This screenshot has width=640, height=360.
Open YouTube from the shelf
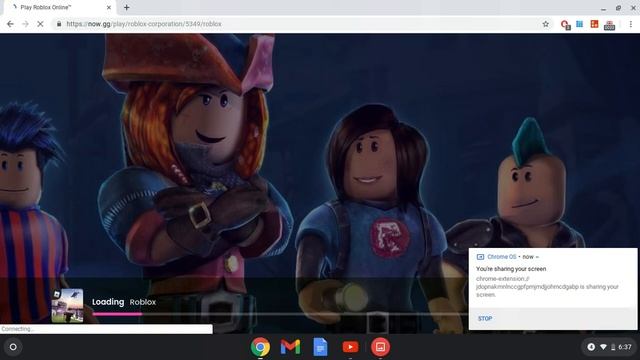click(350, 347)
